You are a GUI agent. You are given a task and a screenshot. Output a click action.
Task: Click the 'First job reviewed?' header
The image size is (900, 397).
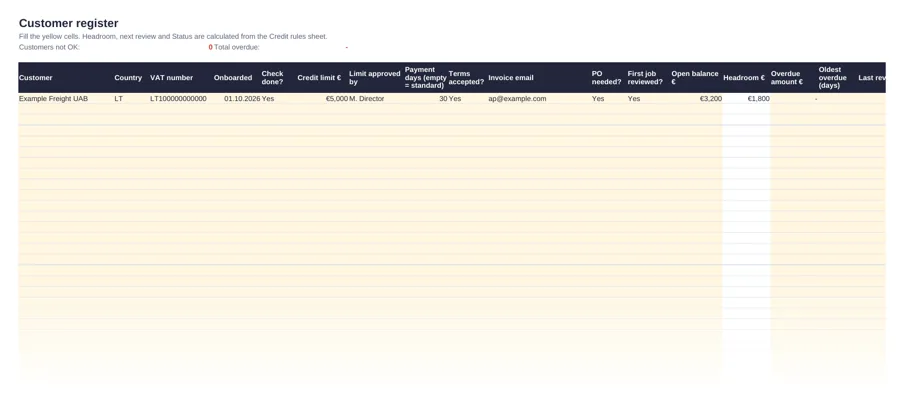tap(646, 77)
